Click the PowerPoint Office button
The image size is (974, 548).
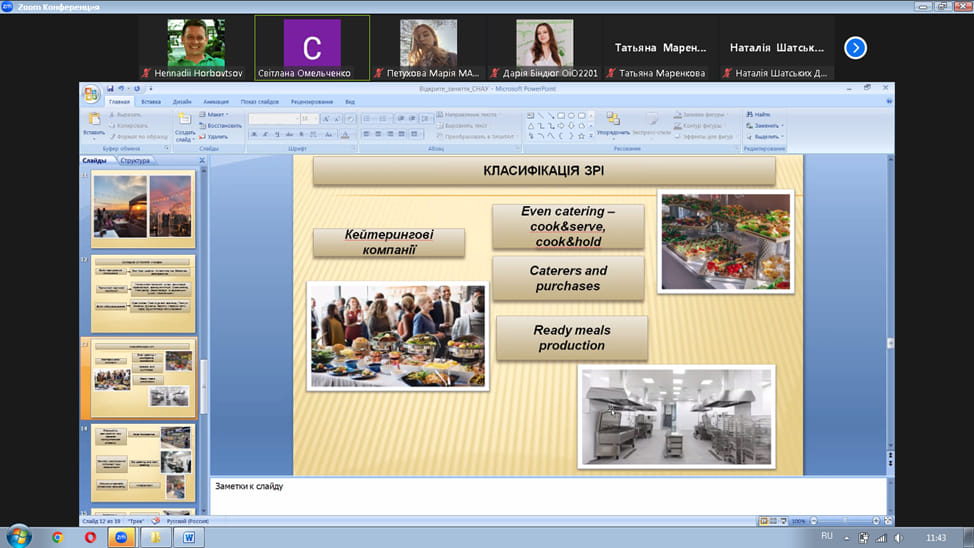91,95
